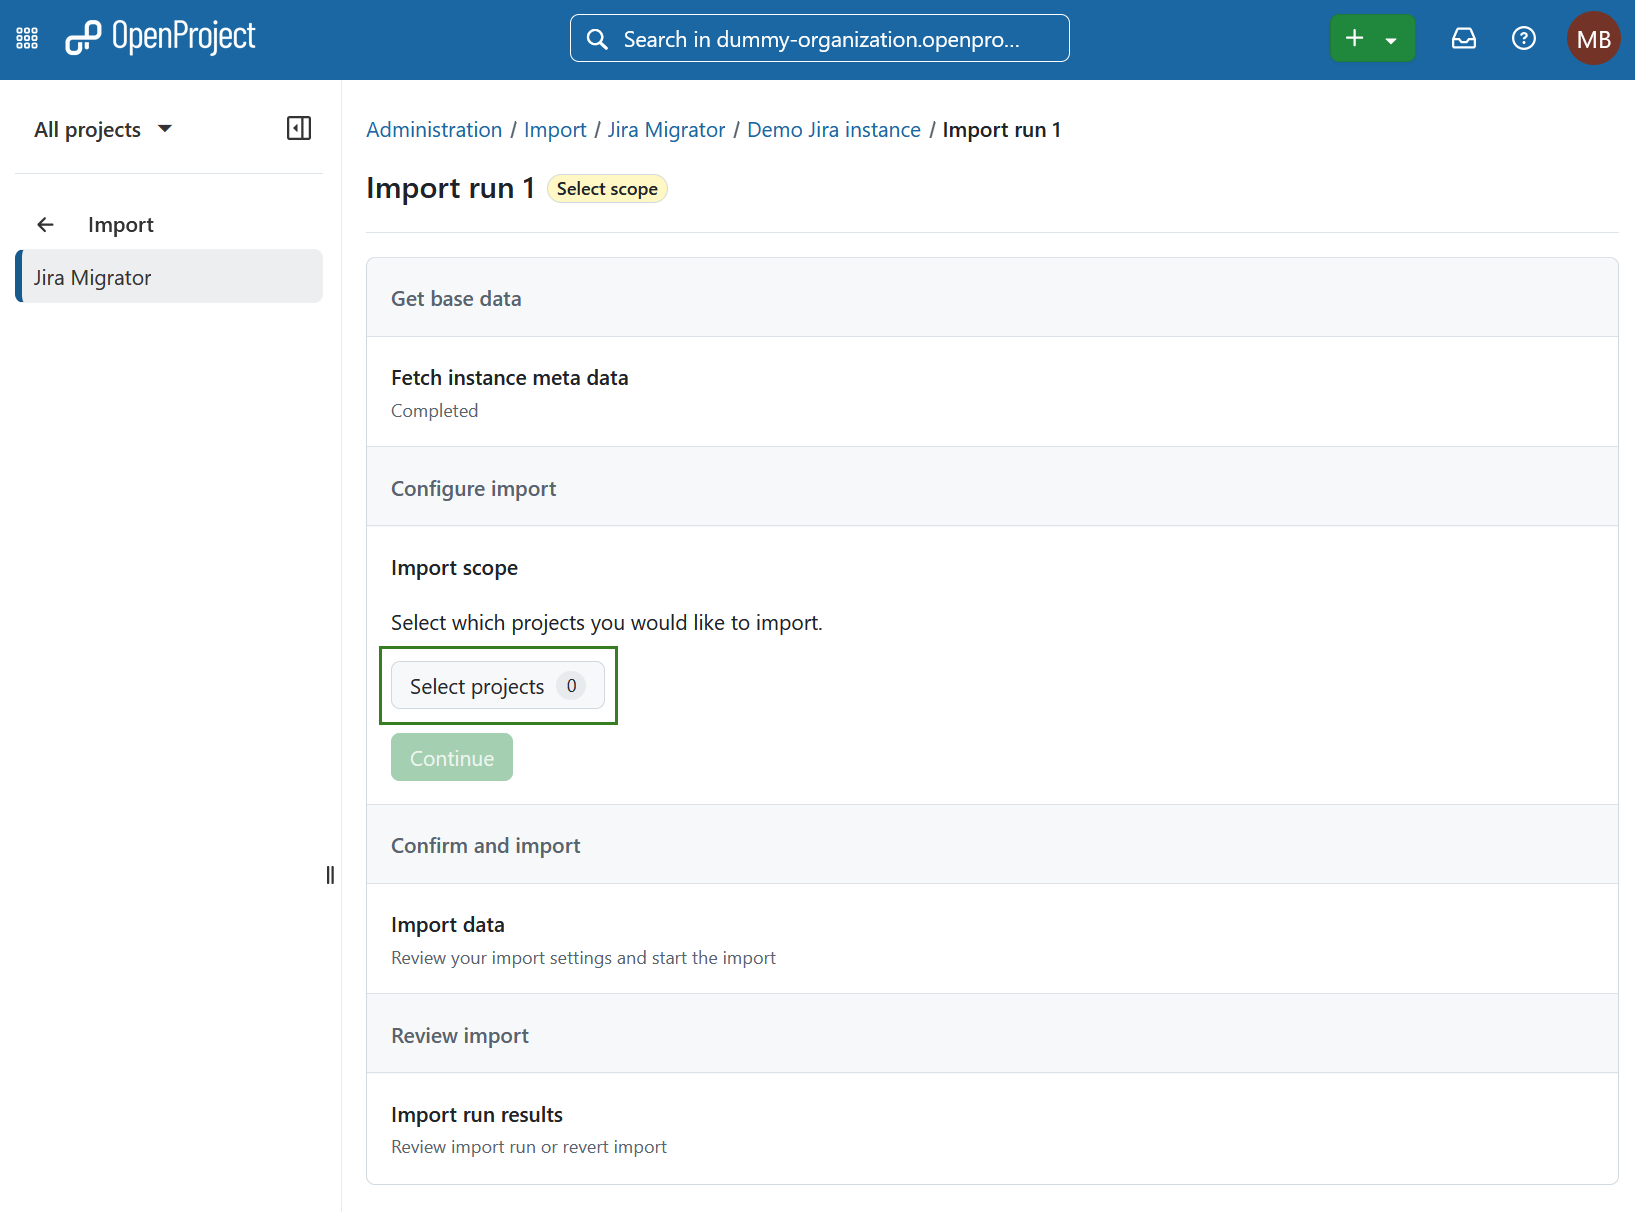Open the Import breadcrumb link
Image resolution: width=1635 pixels, height=1212 pixels.
tap(555, 130)
